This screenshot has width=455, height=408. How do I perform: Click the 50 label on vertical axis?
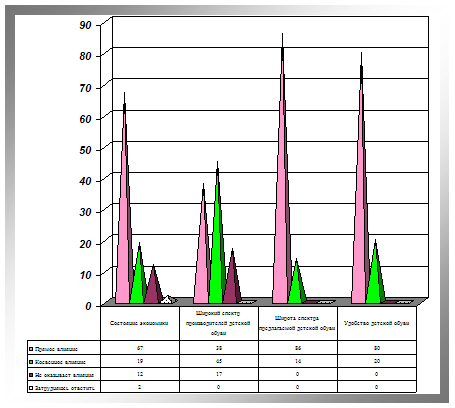point(85,150)
